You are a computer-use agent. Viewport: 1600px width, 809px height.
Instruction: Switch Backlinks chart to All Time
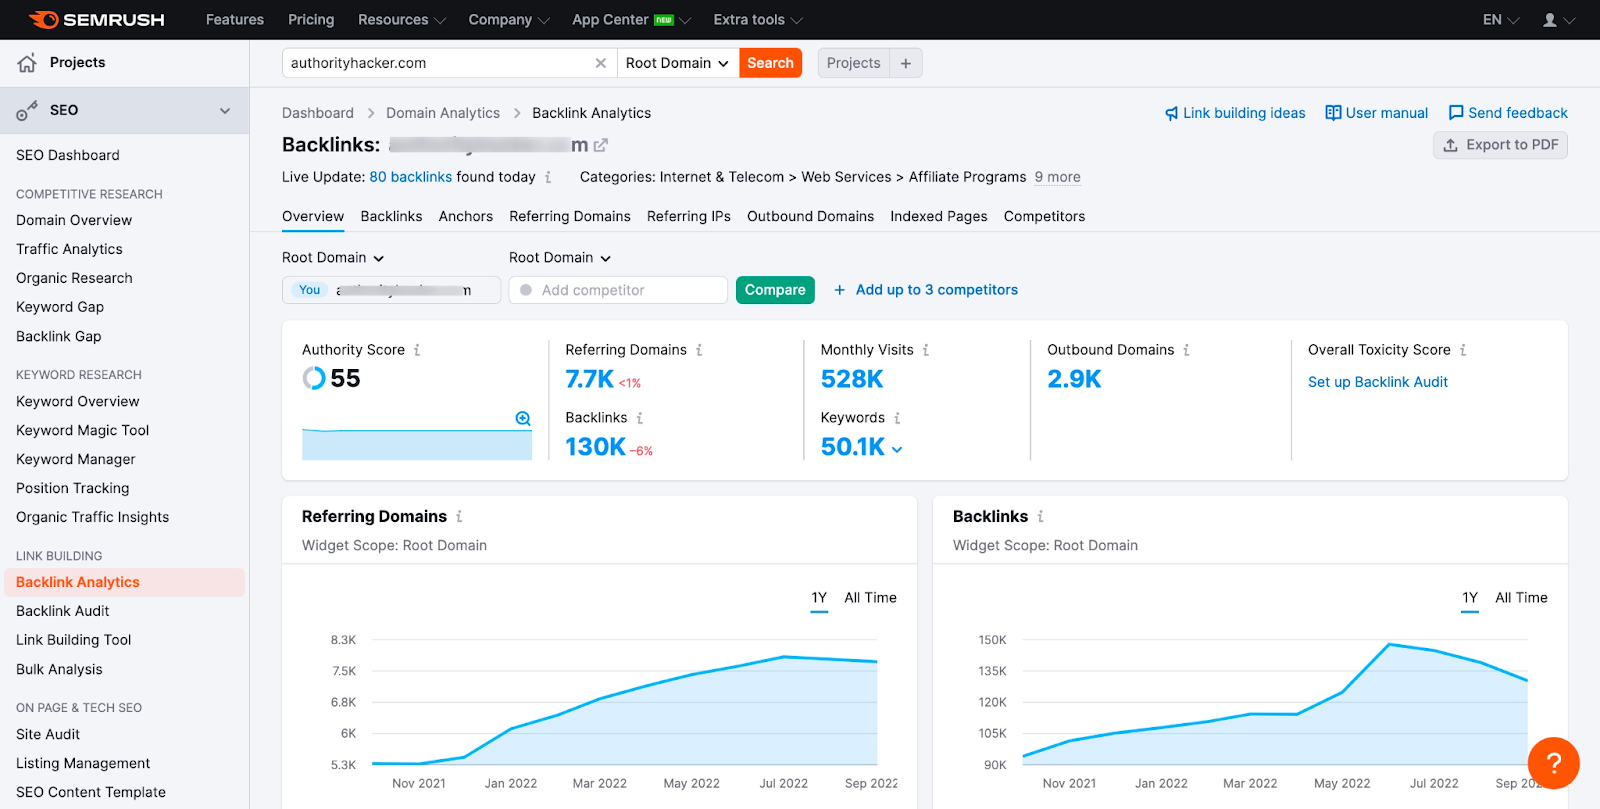coord(1520,598)
